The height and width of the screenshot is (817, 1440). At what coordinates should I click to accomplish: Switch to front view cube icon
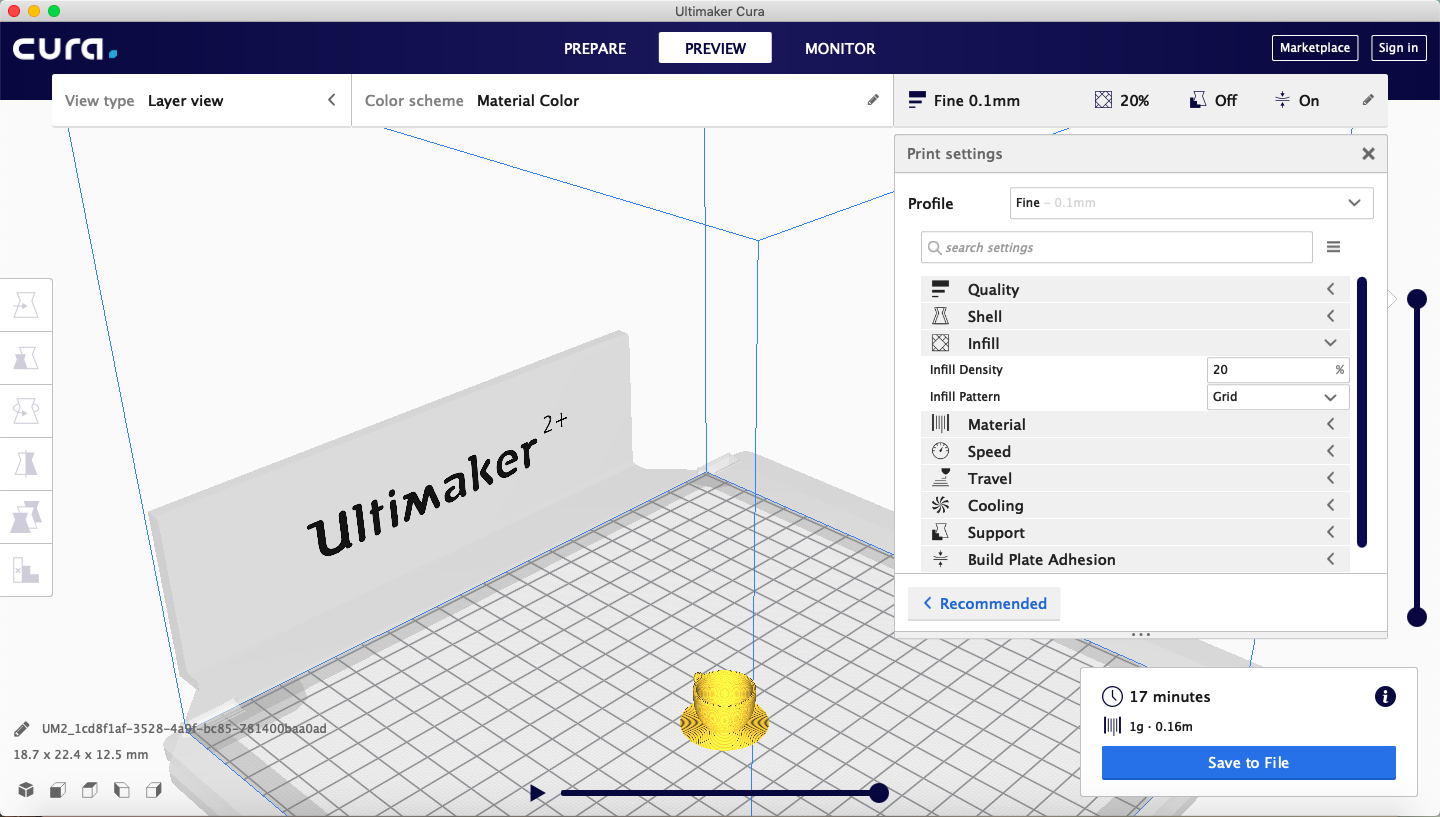pyautogui.click(x=58, y=790)
